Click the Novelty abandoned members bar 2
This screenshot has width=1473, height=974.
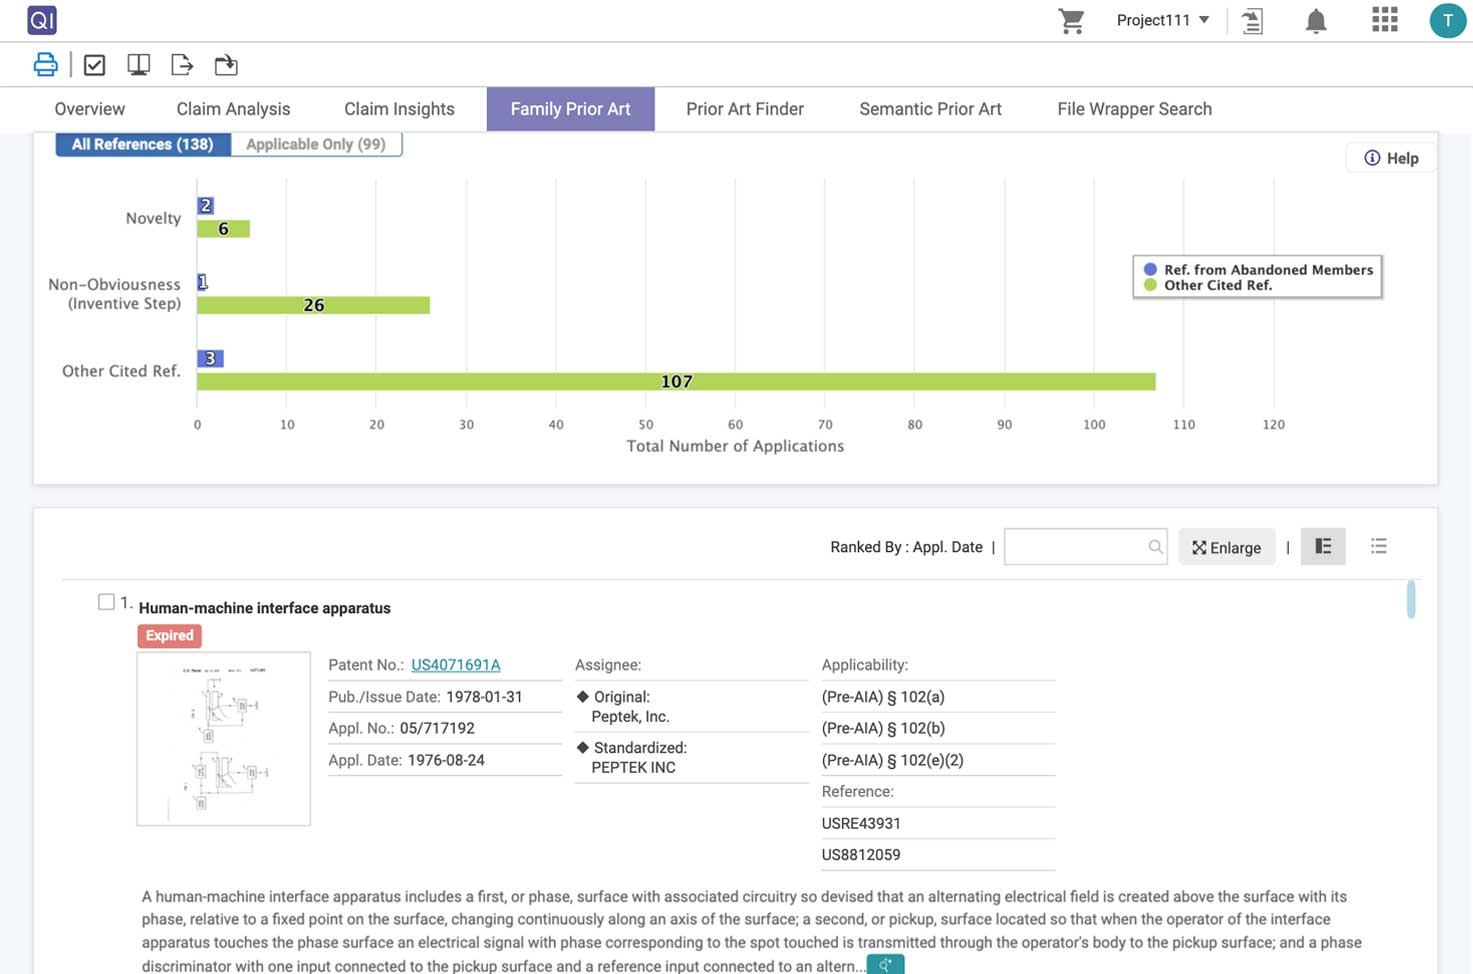point(206,205)
